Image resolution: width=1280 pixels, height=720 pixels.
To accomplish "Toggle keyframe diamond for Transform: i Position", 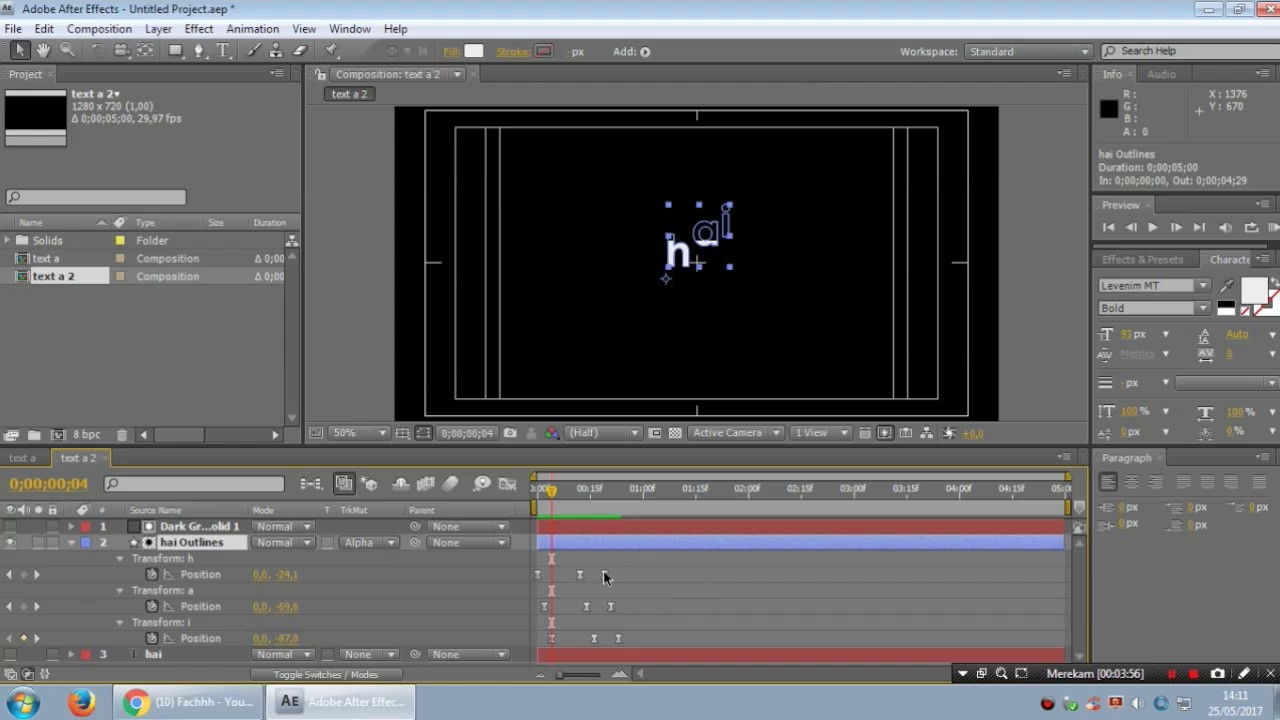I will click(x=23, y=638).
